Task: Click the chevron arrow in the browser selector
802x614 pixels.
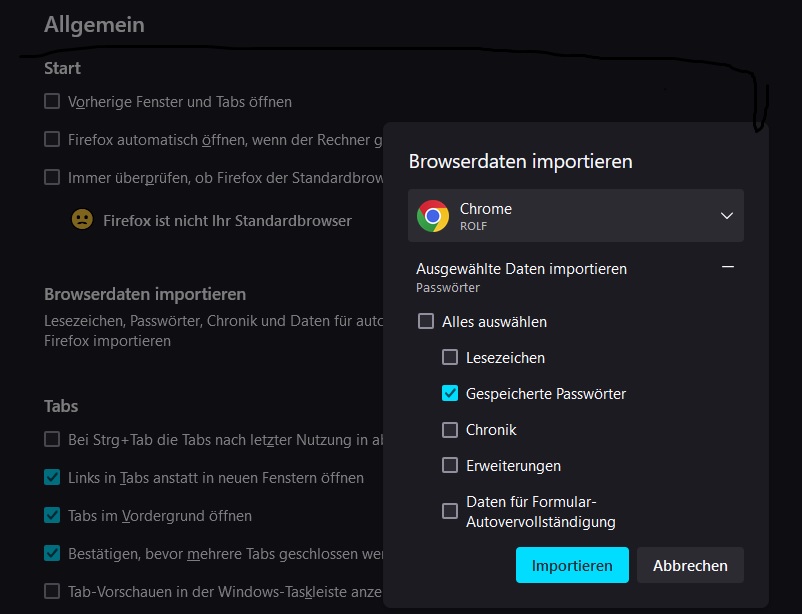Action: (727, 216)
